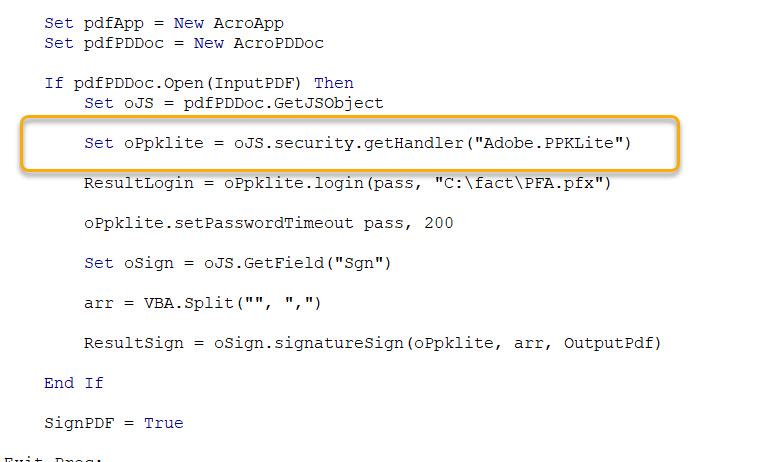Click the "Sgn" field name string
Viewport: 772px width, 462px height.
(363, 263)
